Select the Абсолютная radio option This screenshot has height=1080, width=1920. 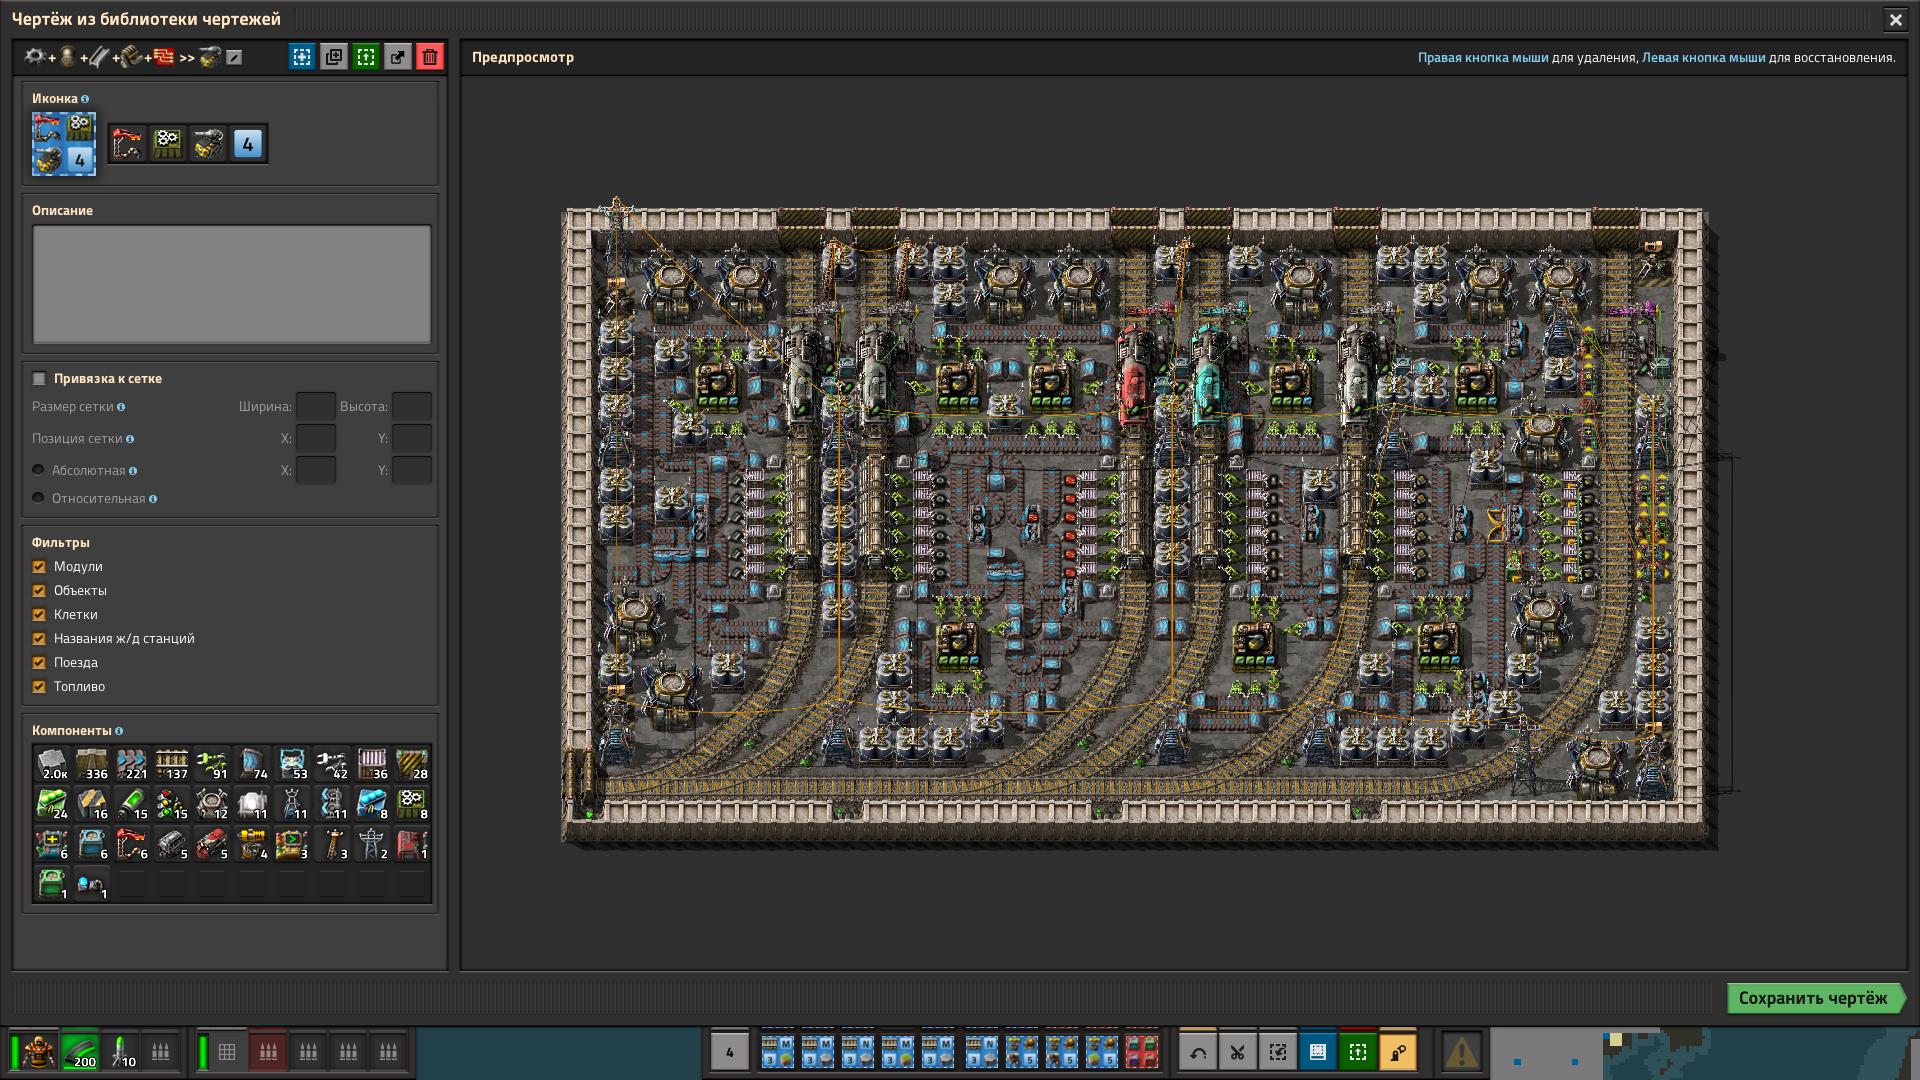[x=38, y=470]
